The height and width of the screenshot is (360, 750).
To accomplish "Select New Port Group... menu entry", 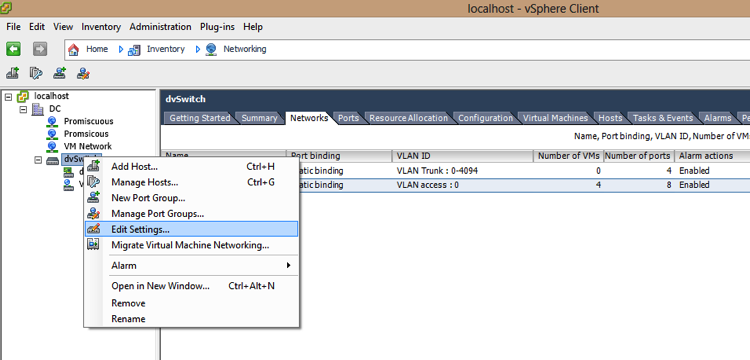I will tap(191, 197).
